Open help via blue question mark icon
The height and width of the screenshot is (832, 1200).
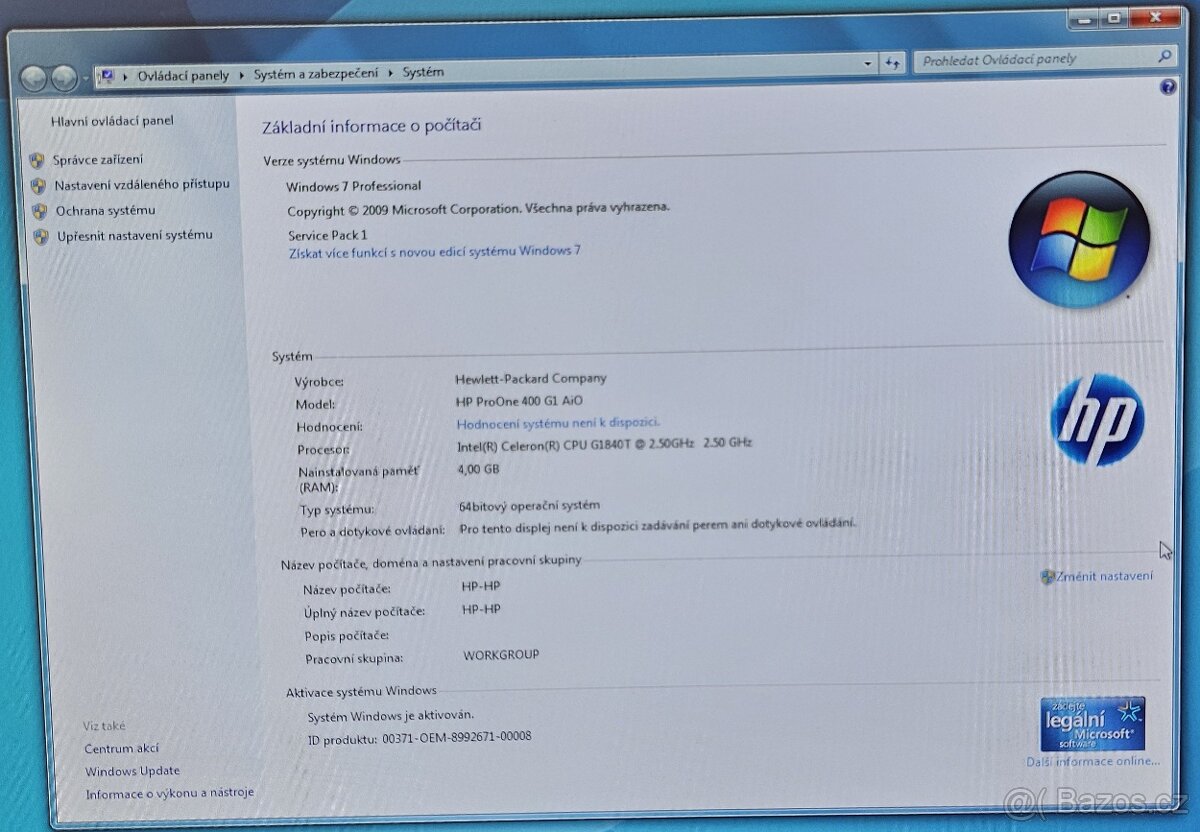pos(1168,88)
